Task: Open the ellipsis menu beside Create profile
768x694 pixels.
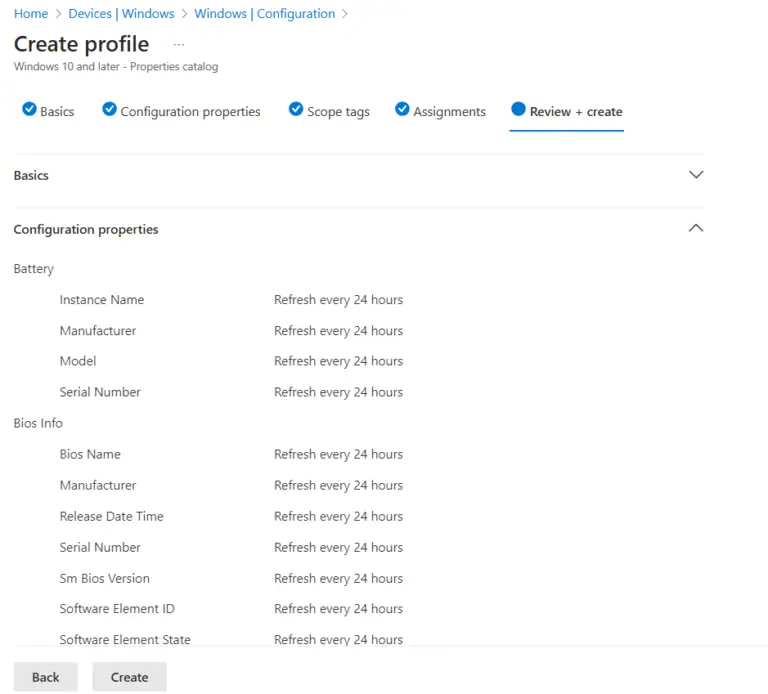Action: 179,45
